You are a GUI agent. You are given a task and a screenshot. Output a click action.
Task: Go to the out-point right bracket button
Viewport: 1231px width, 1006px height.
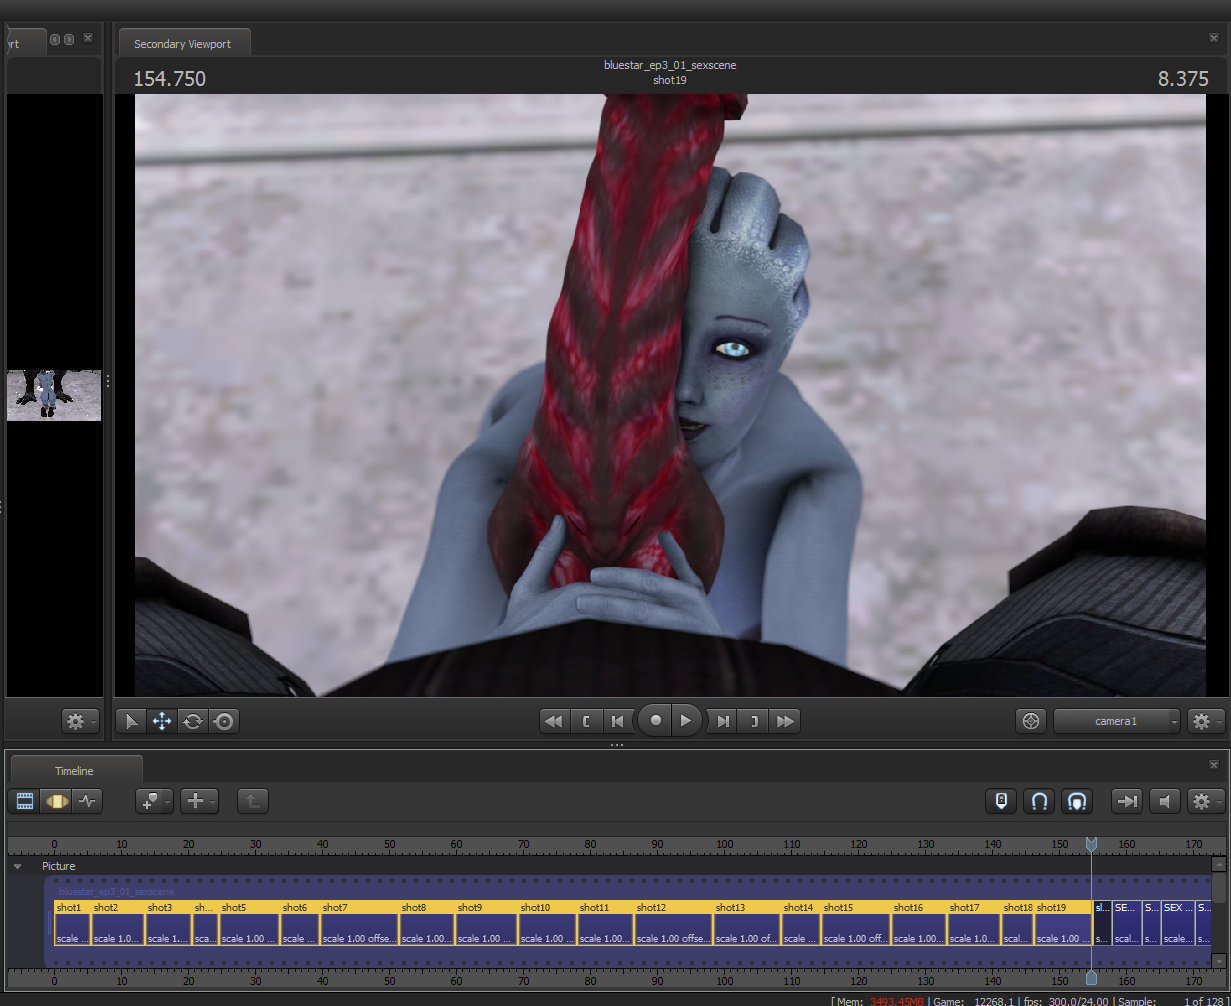(x=754, y=721)
